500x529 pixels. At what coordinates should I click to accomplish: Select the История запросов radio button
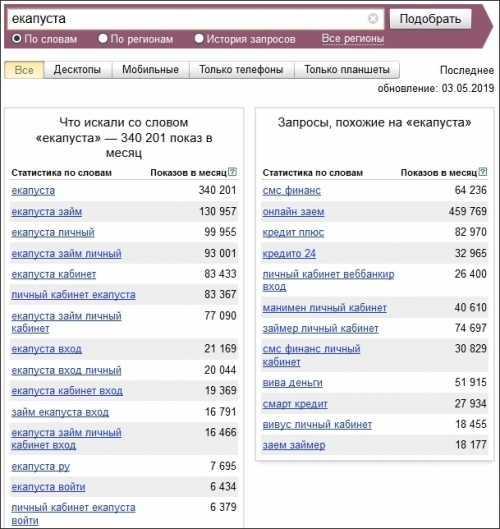click(199, 38)
